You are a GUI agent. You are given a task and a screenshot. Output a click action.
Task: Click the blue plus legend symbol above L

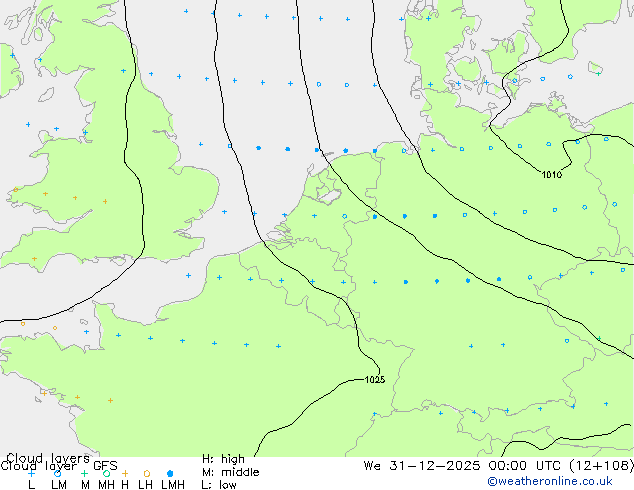[x=31, y=473]
